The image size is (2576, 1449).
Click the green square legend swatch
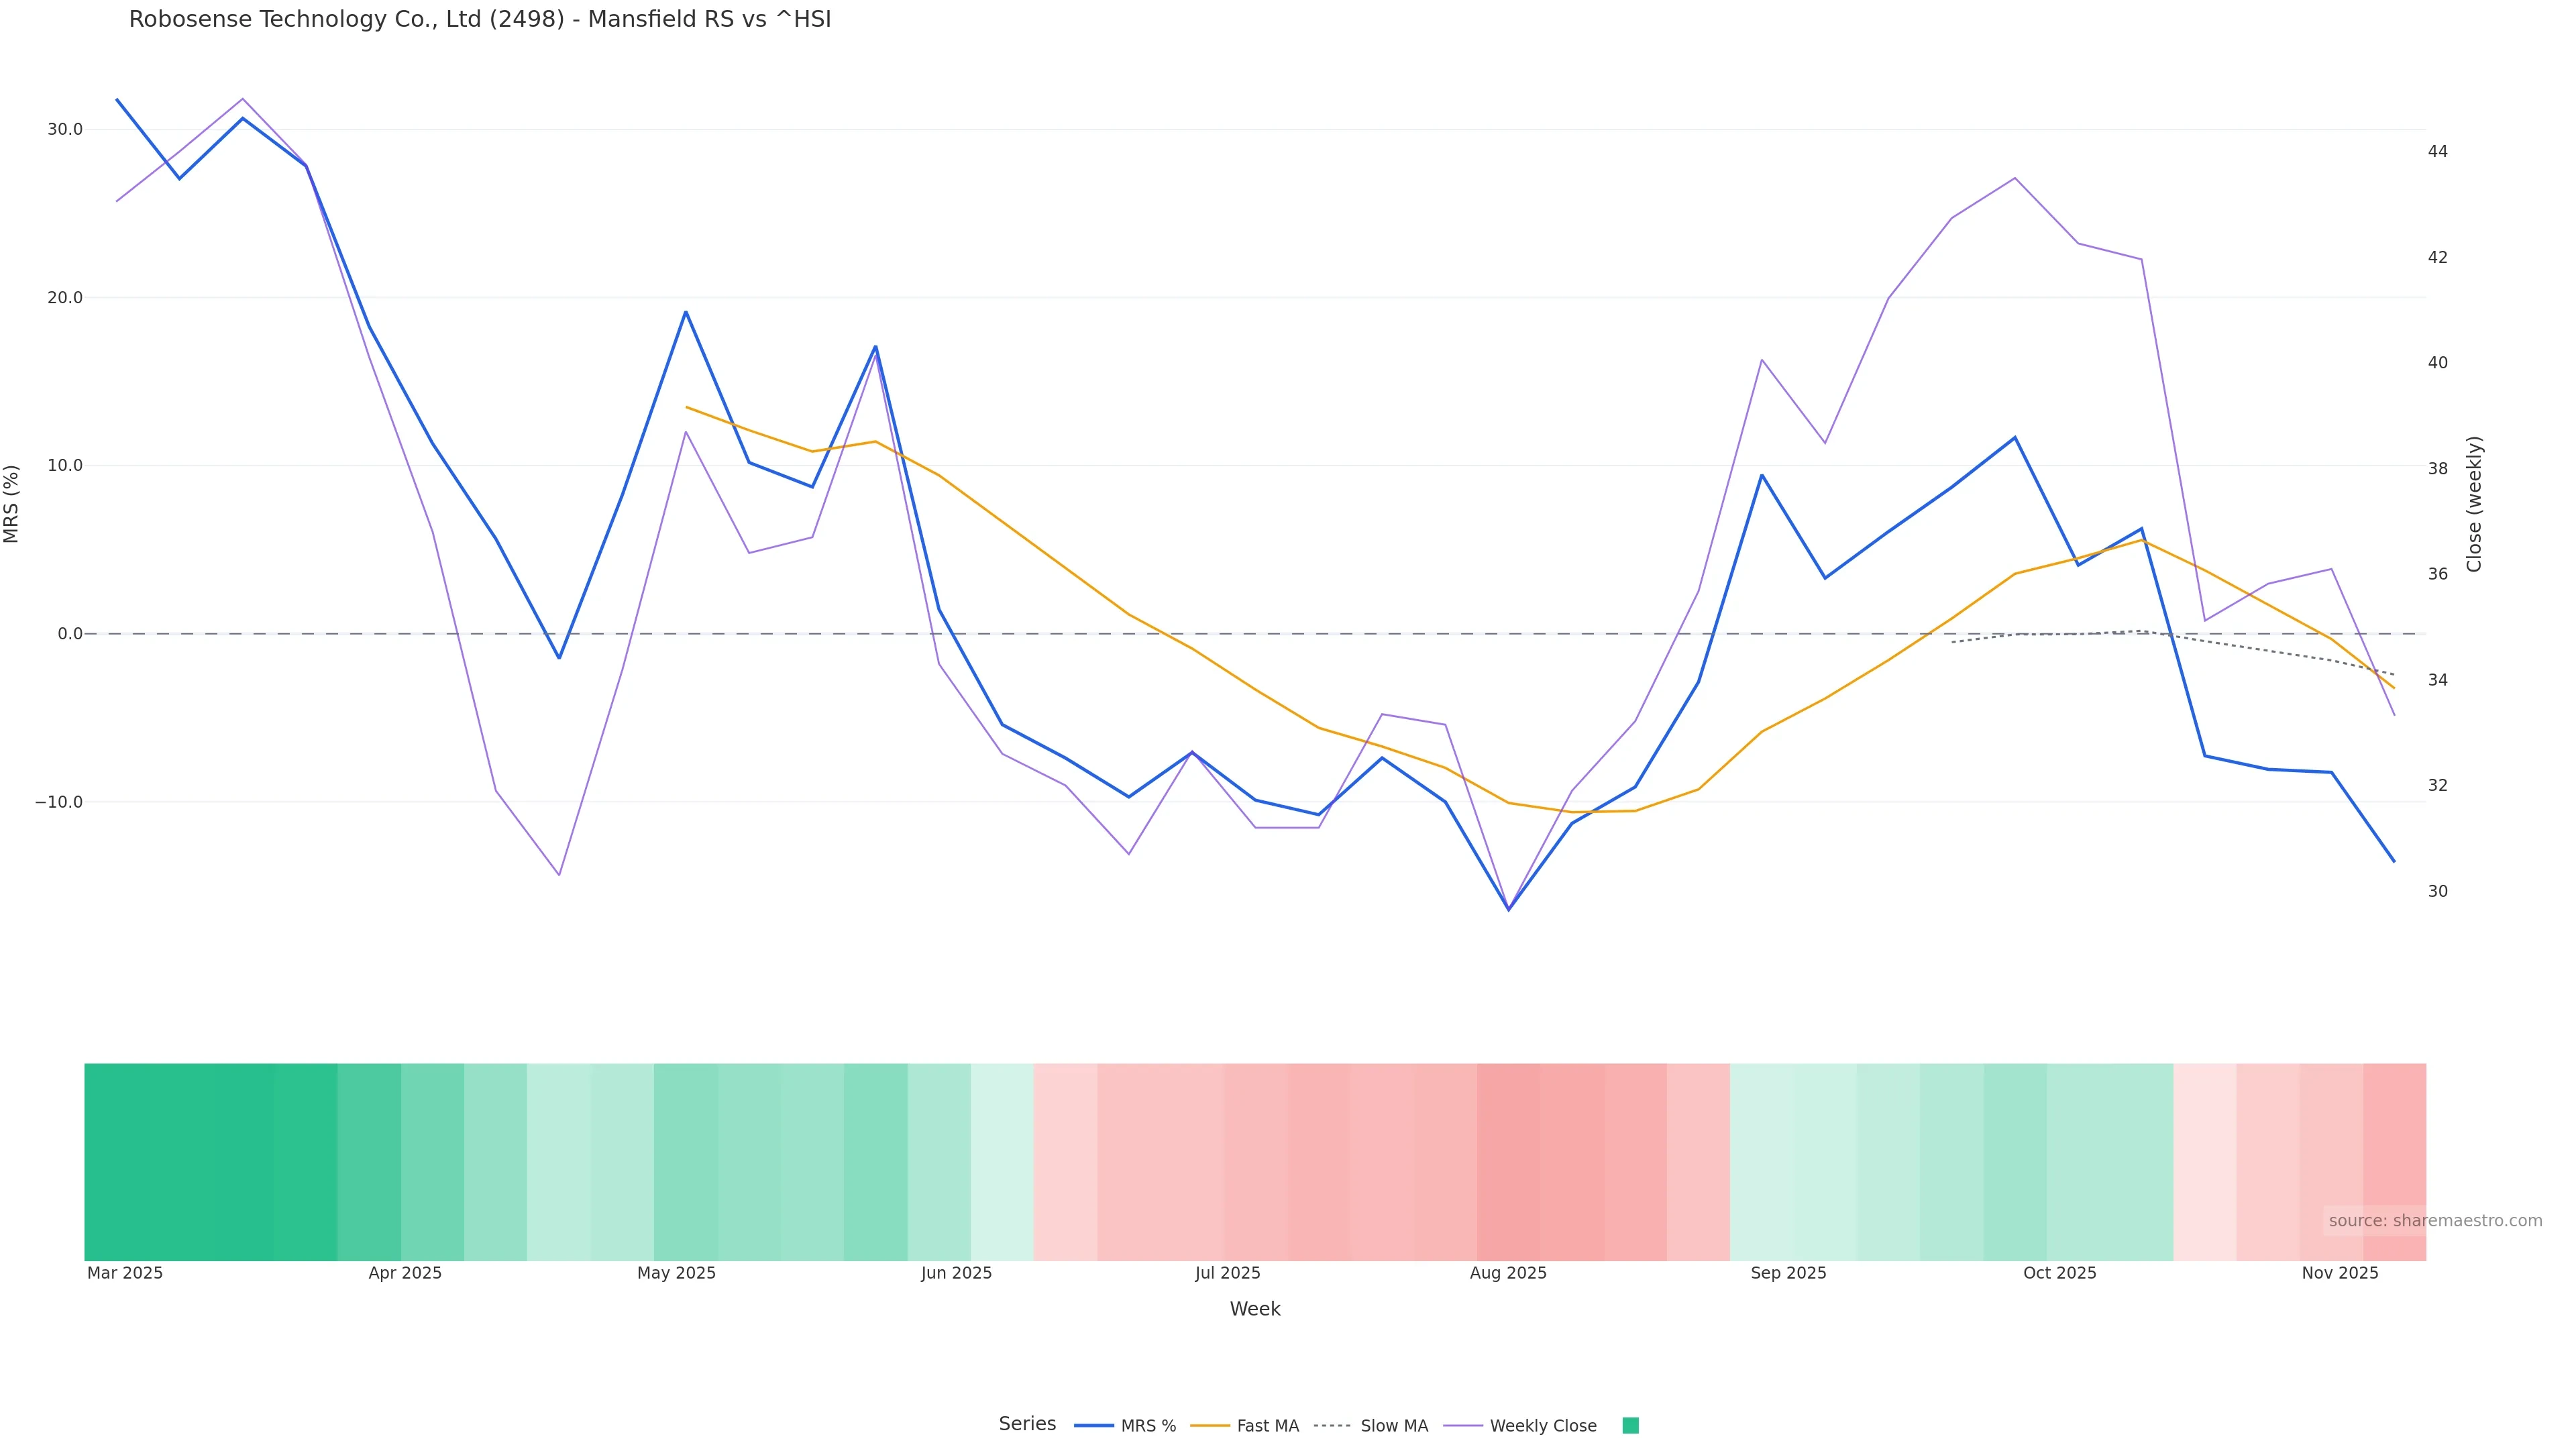point(1630,1426)
